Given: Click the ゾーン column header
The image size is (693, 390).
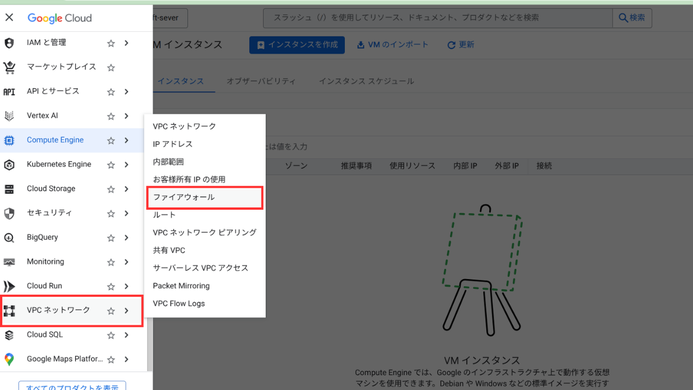Looking at the screenshot, I should pyautogui.click(x=296, y=166).
